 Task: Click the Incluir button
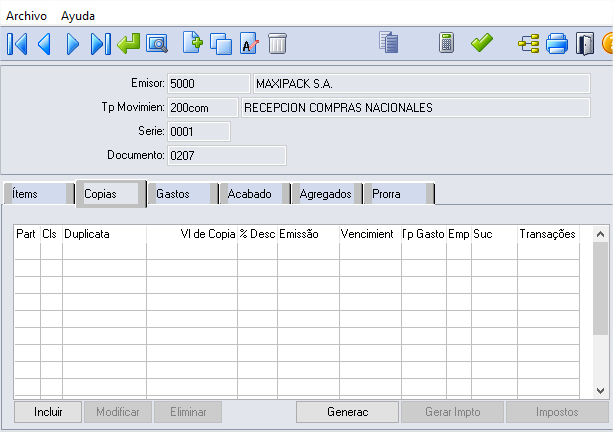coord(48,412)
